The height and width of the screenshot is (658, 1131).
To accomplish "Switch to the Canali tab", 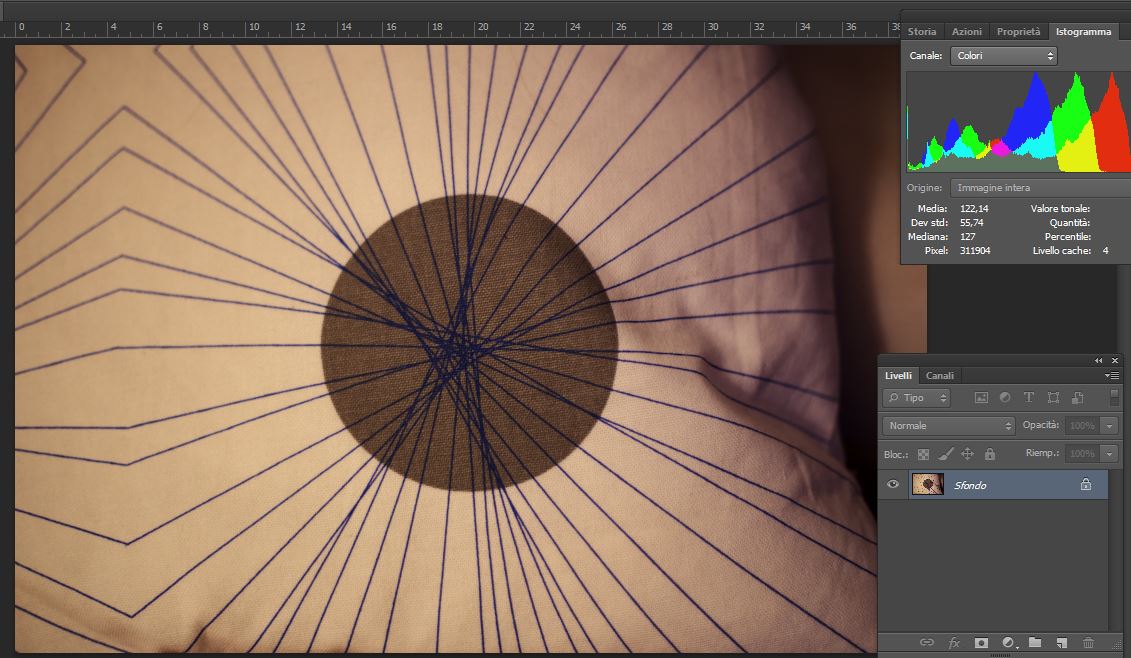I will [x=939, y=376].
